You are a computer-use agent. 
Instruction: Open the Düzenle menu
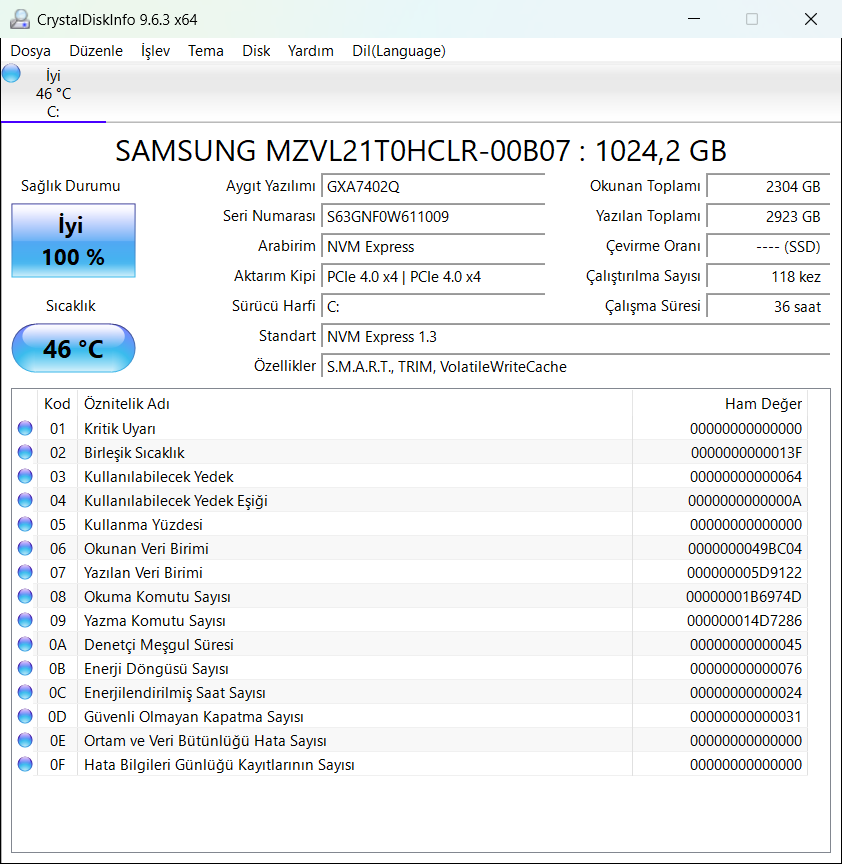(x=96, y=51)
